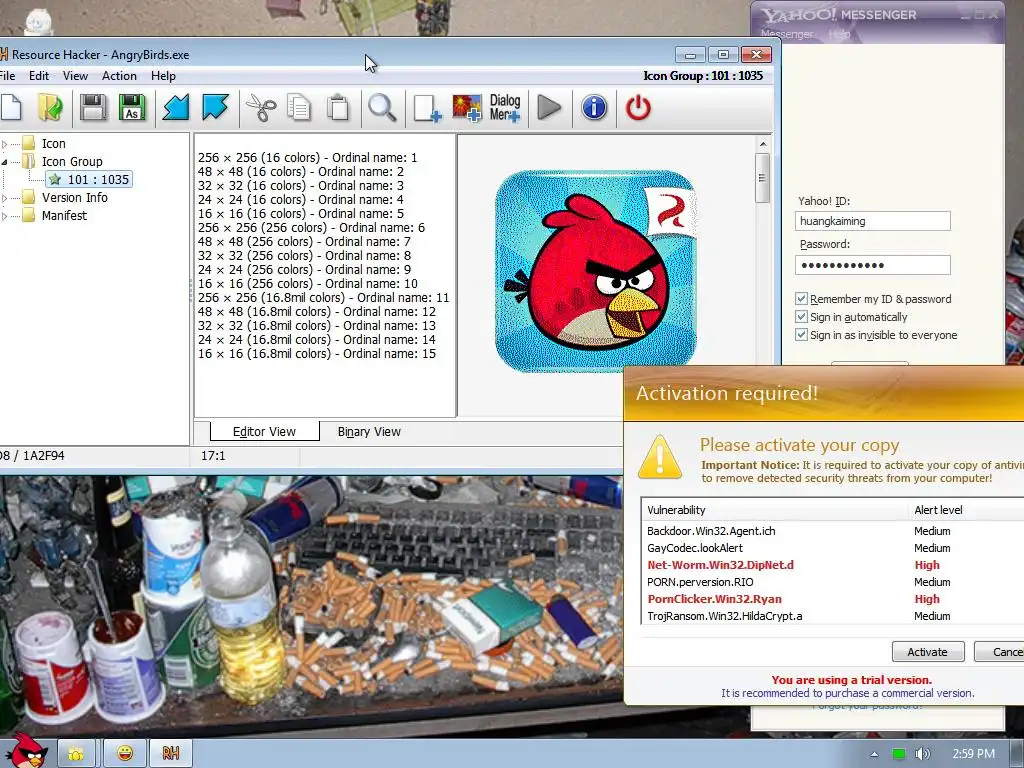Screen dimensions: 1024x768
Task: Click the left-down blue arrow icon
Action: click(175, 108)
